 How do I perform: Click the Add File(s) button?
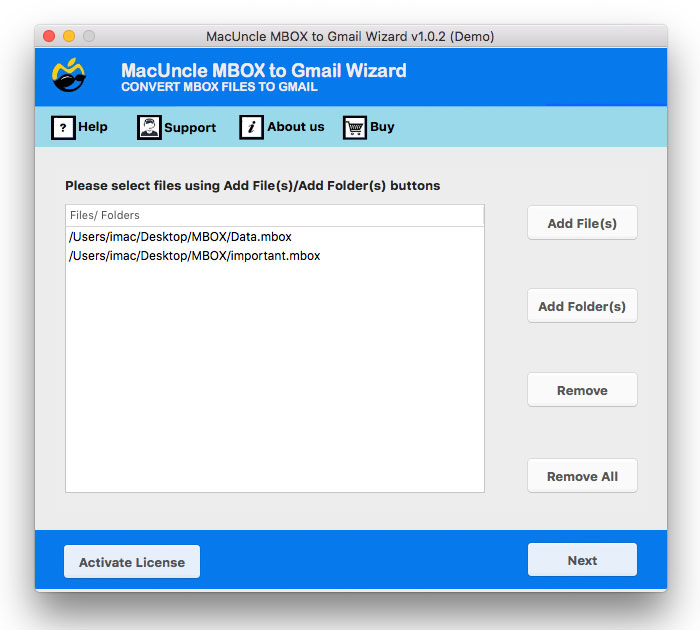tap(582, 223)
